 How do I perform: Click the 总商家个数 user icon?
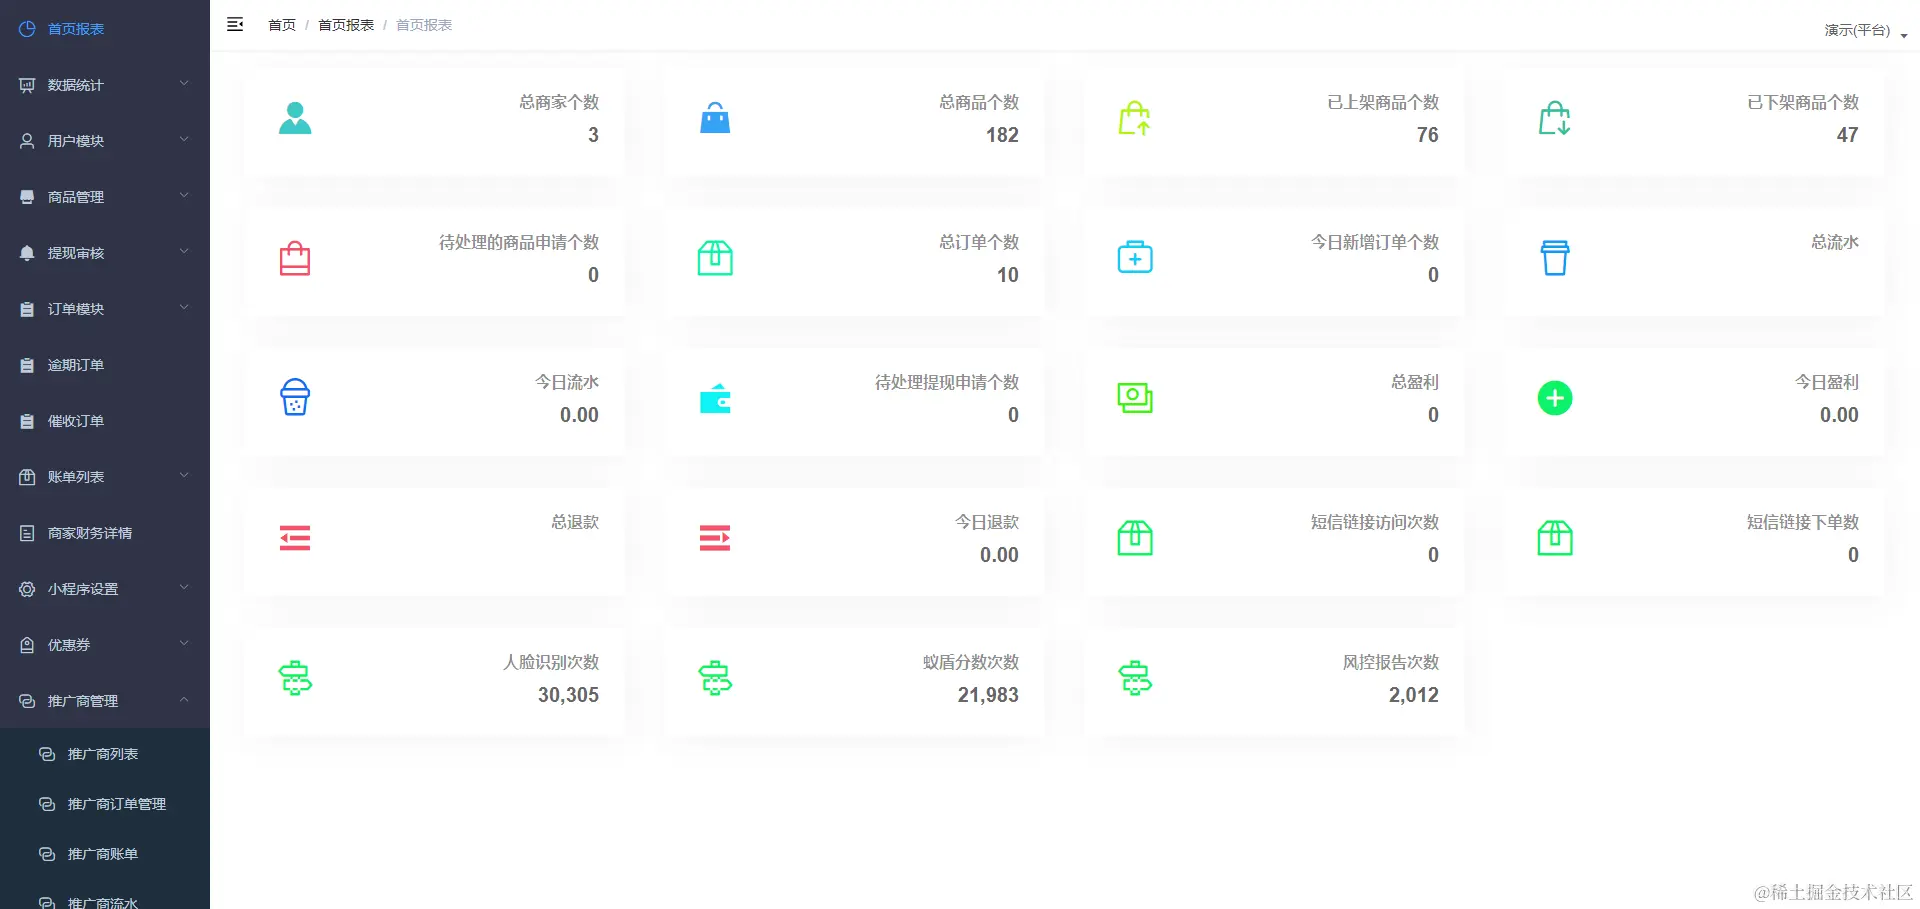tap(295, 118)
